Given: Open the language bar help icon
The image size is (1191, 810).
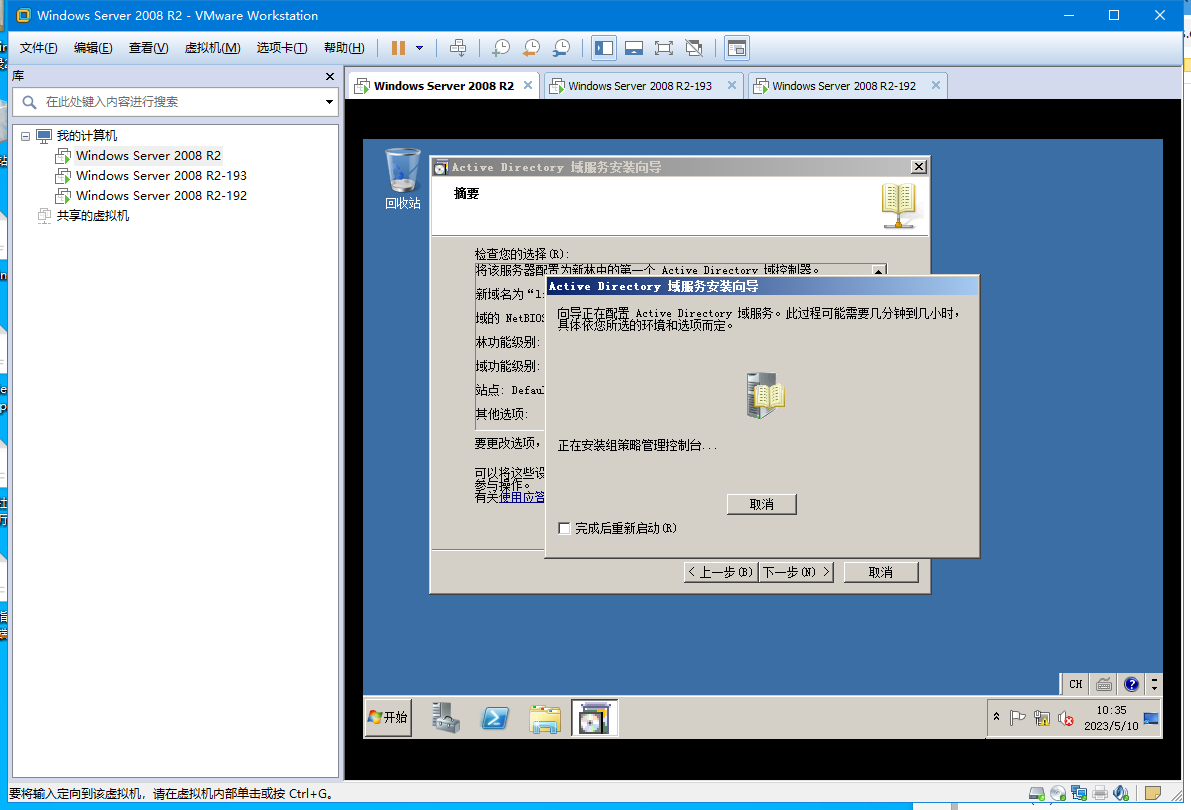Looking at the screenshot, I should coord(1131,684).
